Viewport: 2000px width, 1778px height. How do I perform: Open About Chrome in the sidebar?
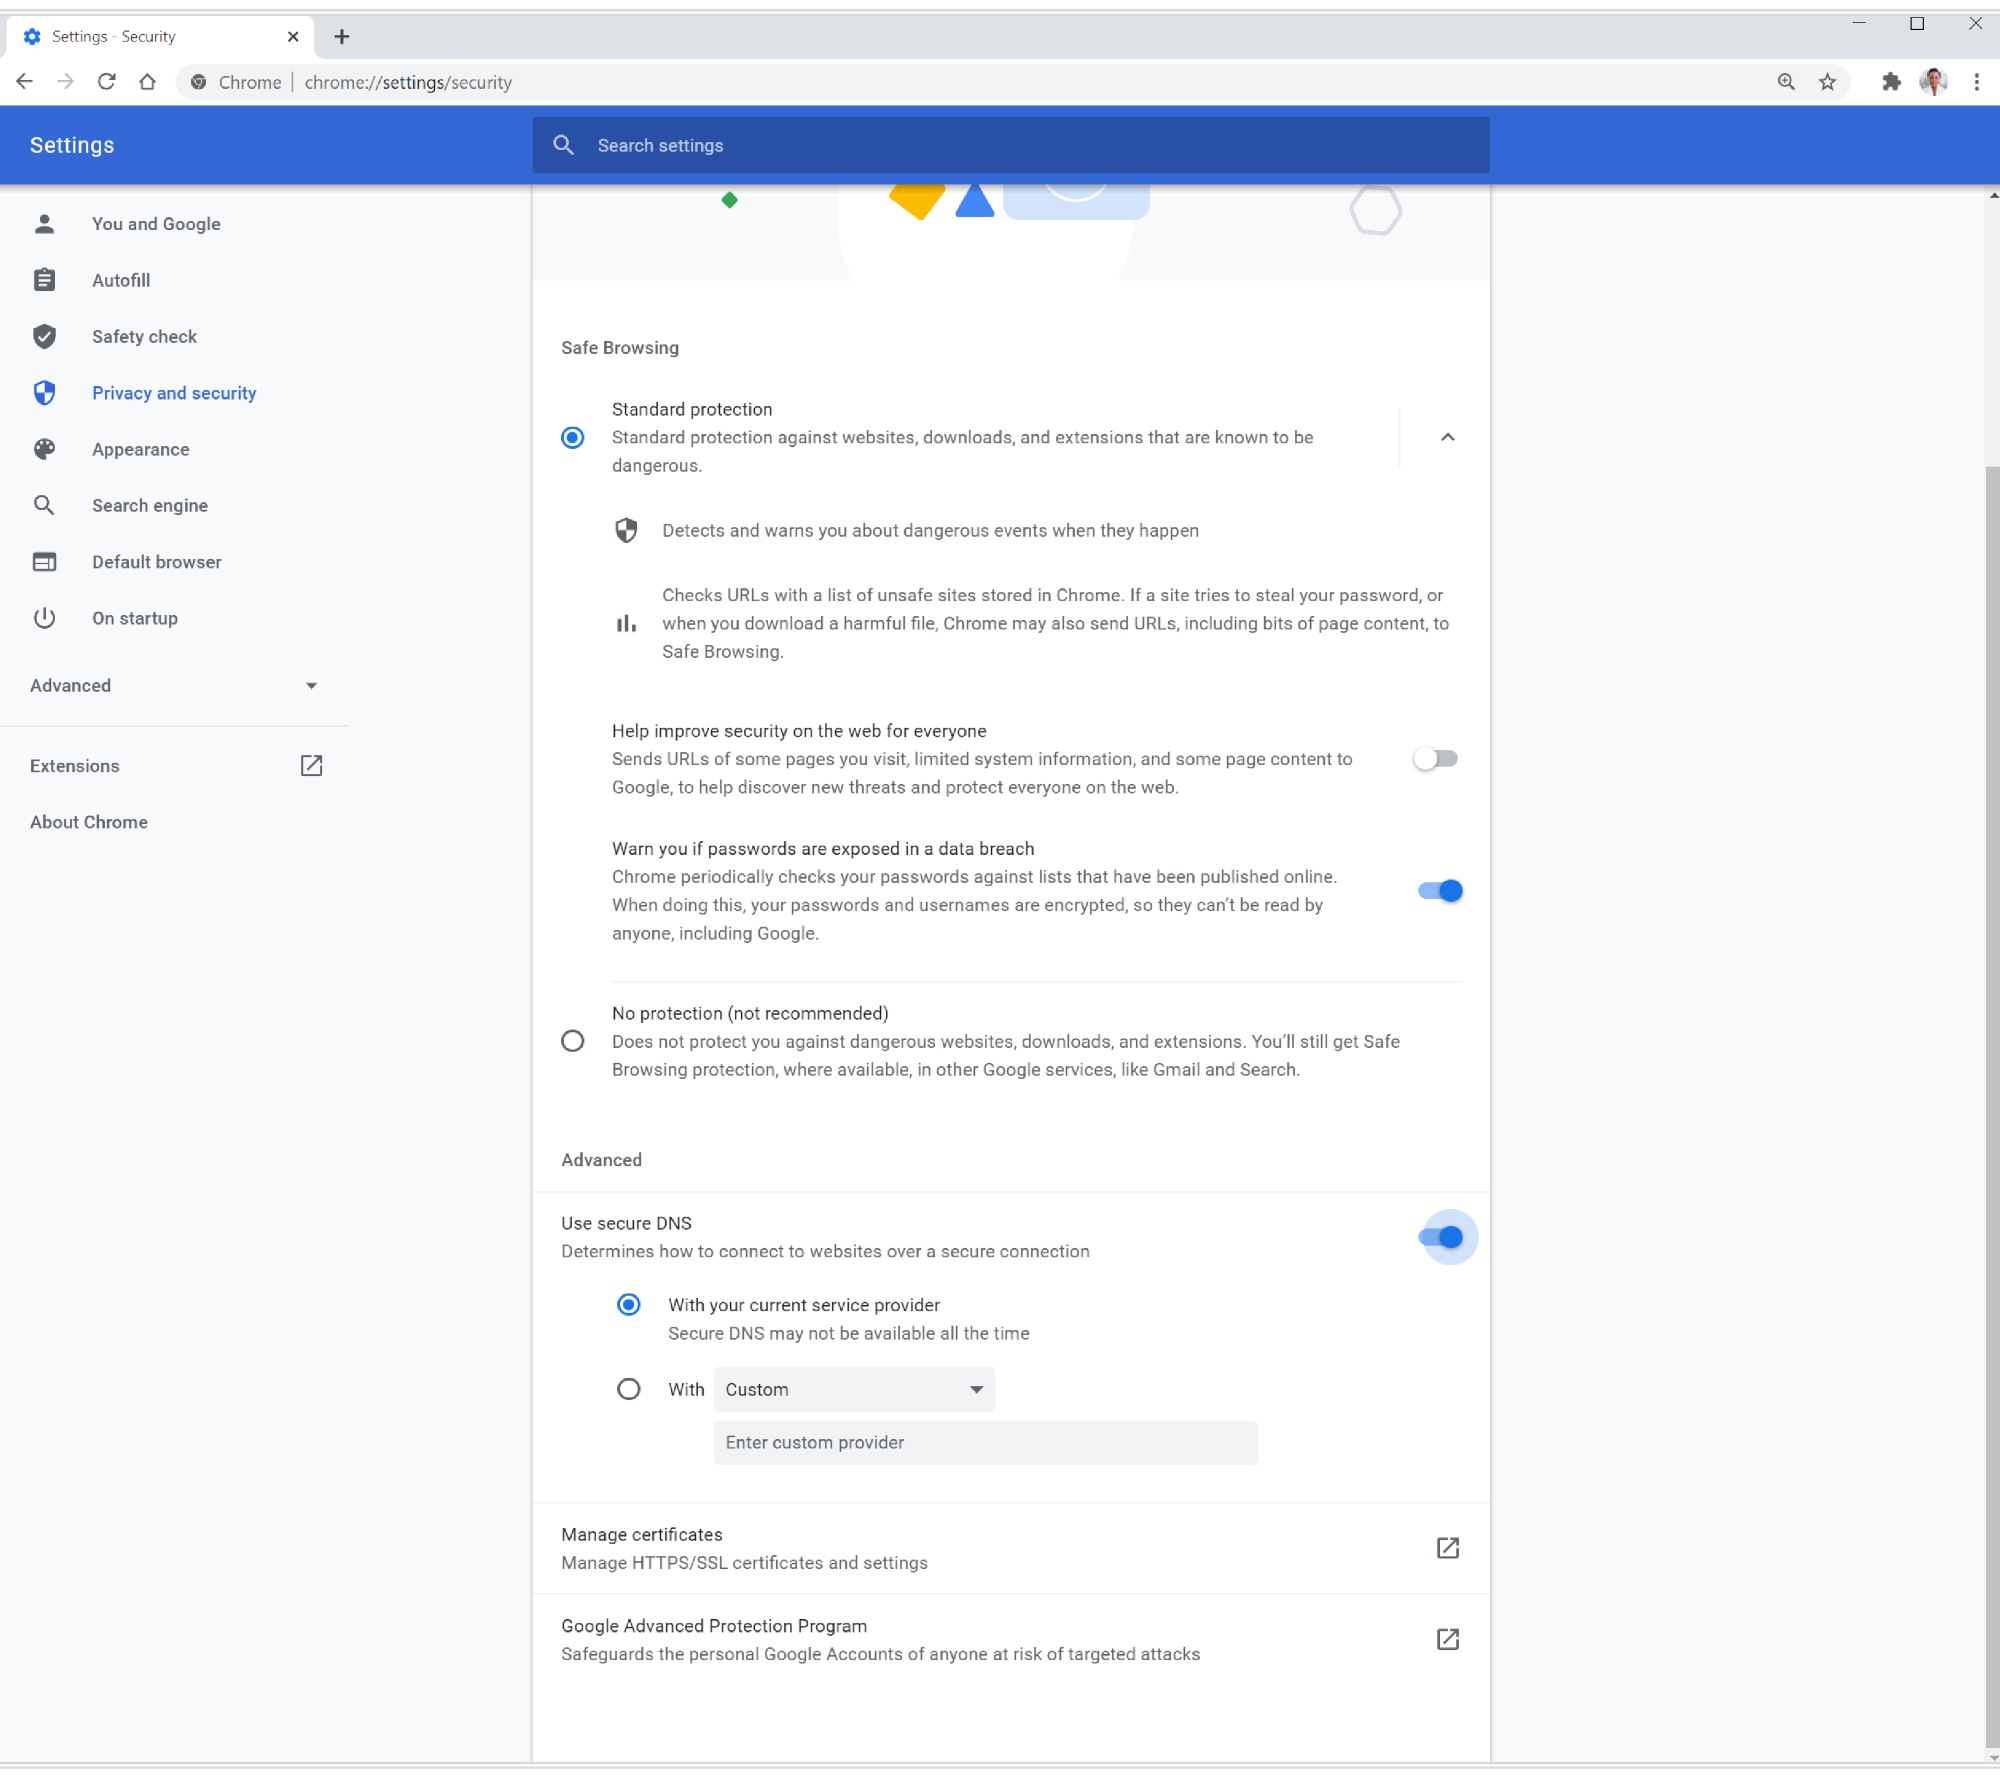coord(89,822)
